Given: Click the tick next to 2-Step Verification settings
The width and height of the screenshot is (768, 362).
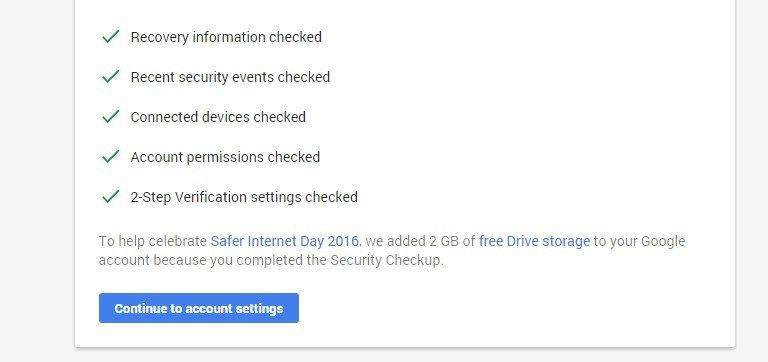Looking at the screenshot, I should point(111,197).
